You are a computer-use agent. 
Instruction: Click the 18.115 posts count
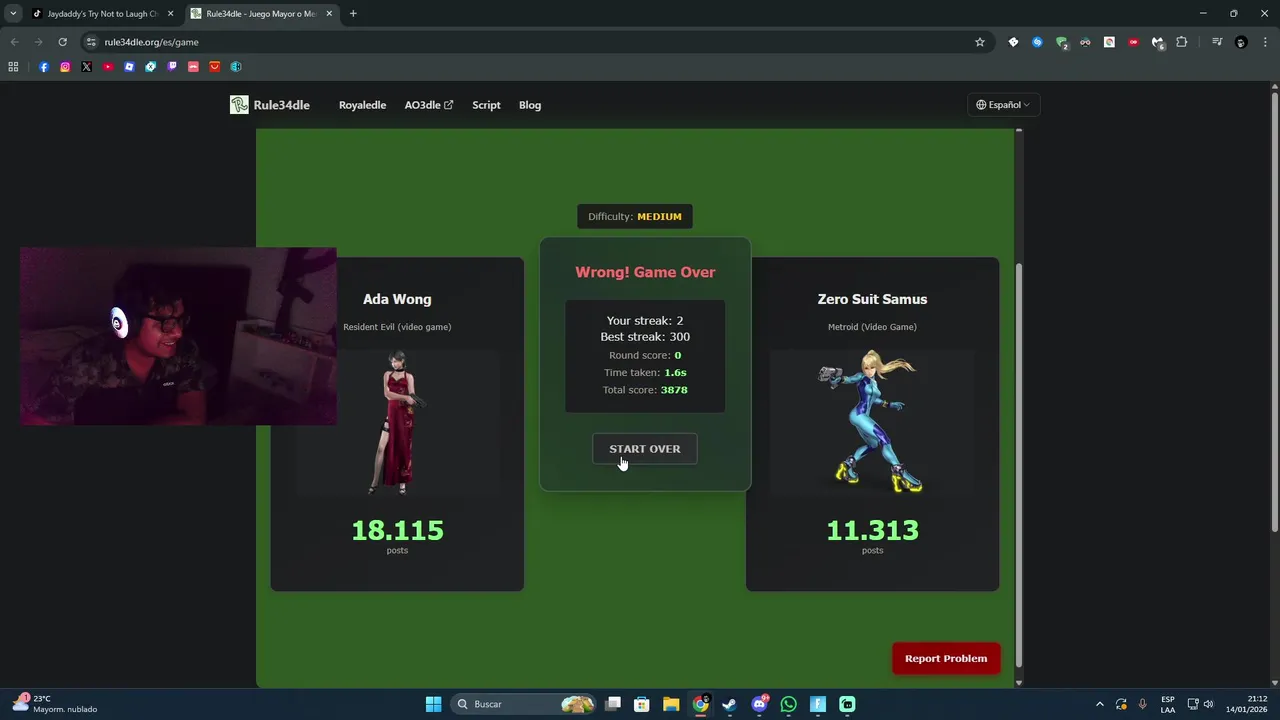(x=397, y=530)
